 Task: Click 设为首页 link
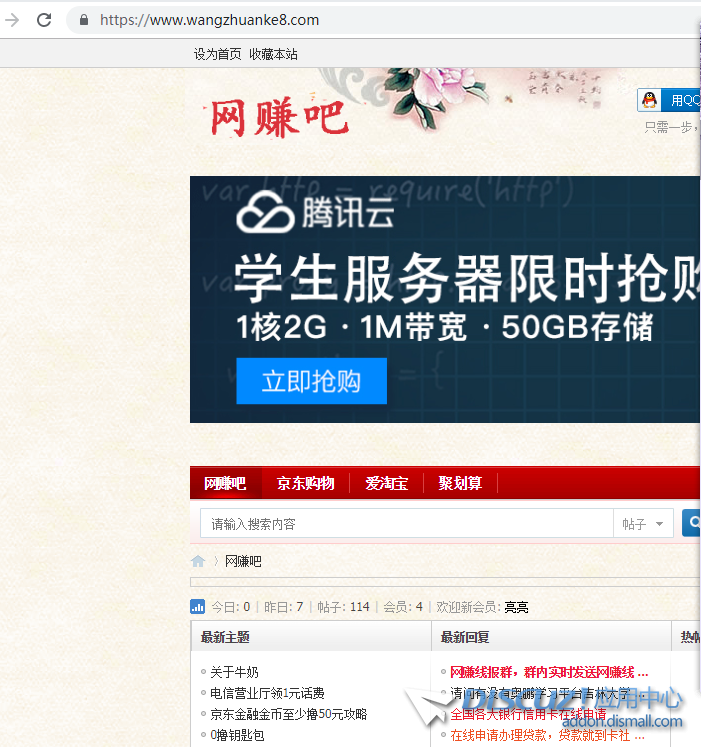coord(217,54)
